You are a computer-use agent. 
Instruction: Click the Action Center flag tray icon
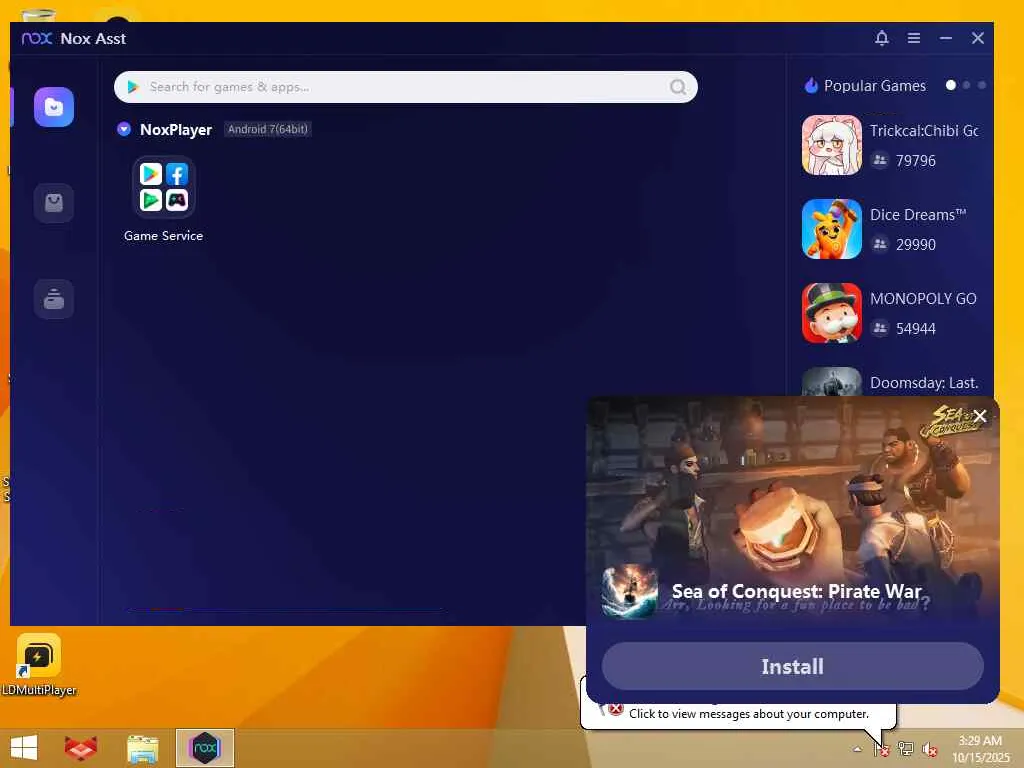(x=882, y=749)
